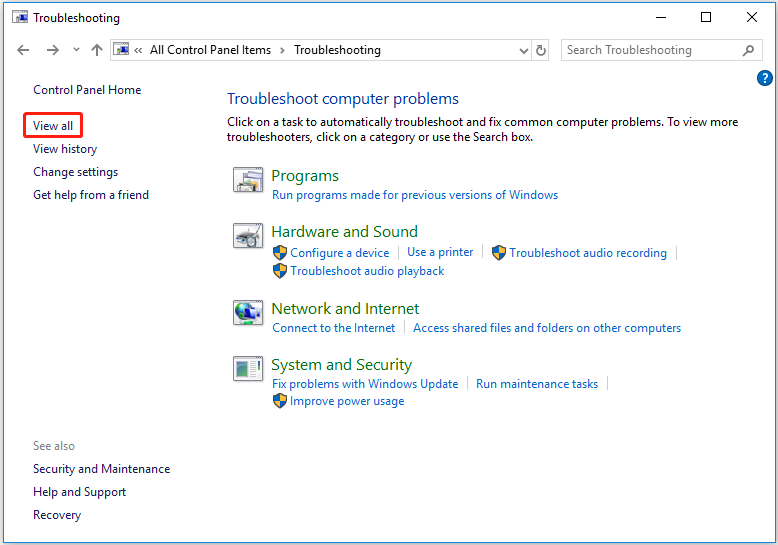Viewport: 778px width, 545px height.
Task: Choose Improve power usage
Action: [347, 401]
